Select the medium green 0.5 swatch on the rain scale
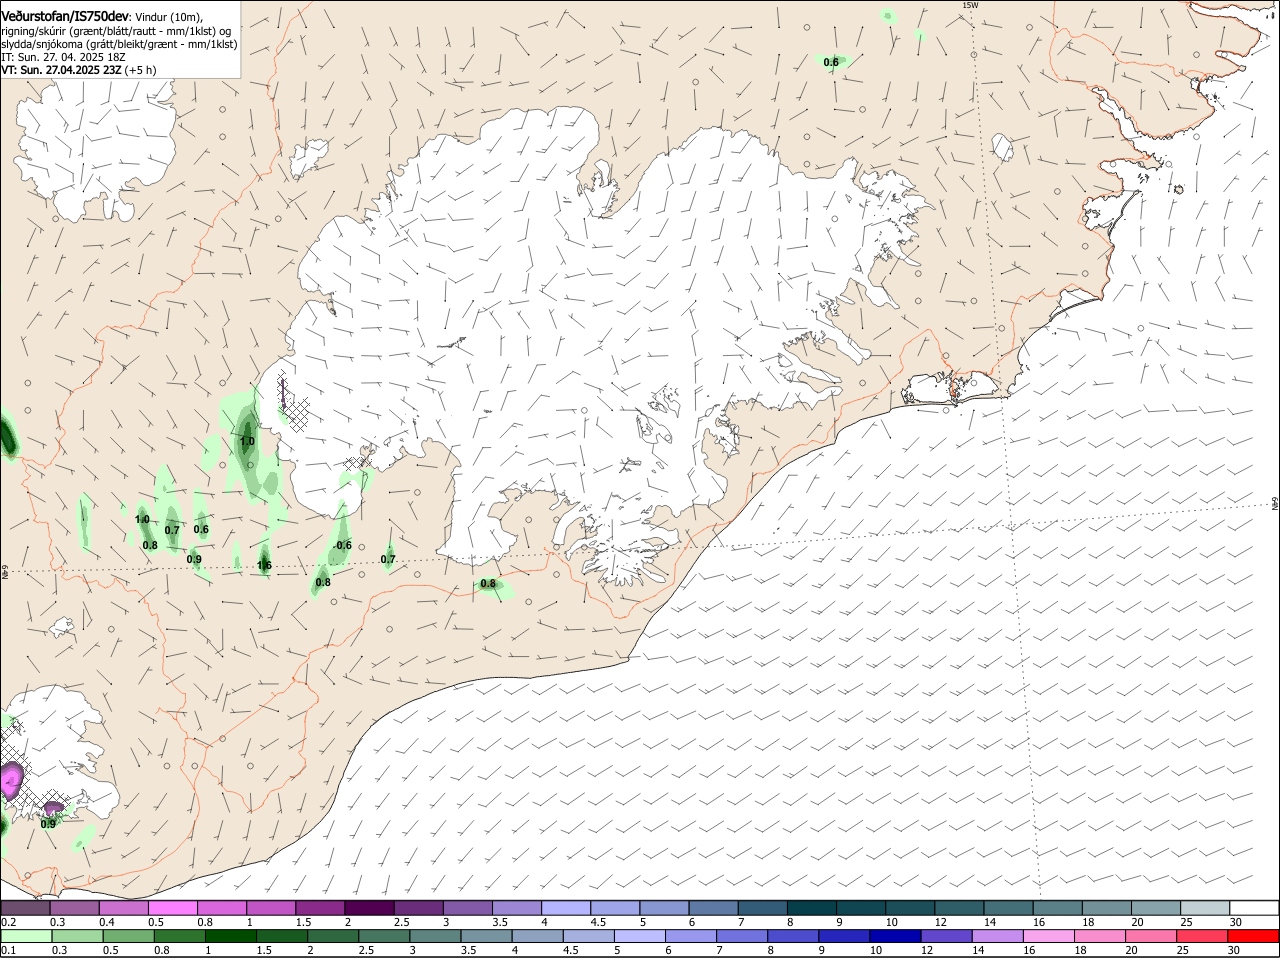Viewport: 1280px width, 958px height. click(128, 936)
